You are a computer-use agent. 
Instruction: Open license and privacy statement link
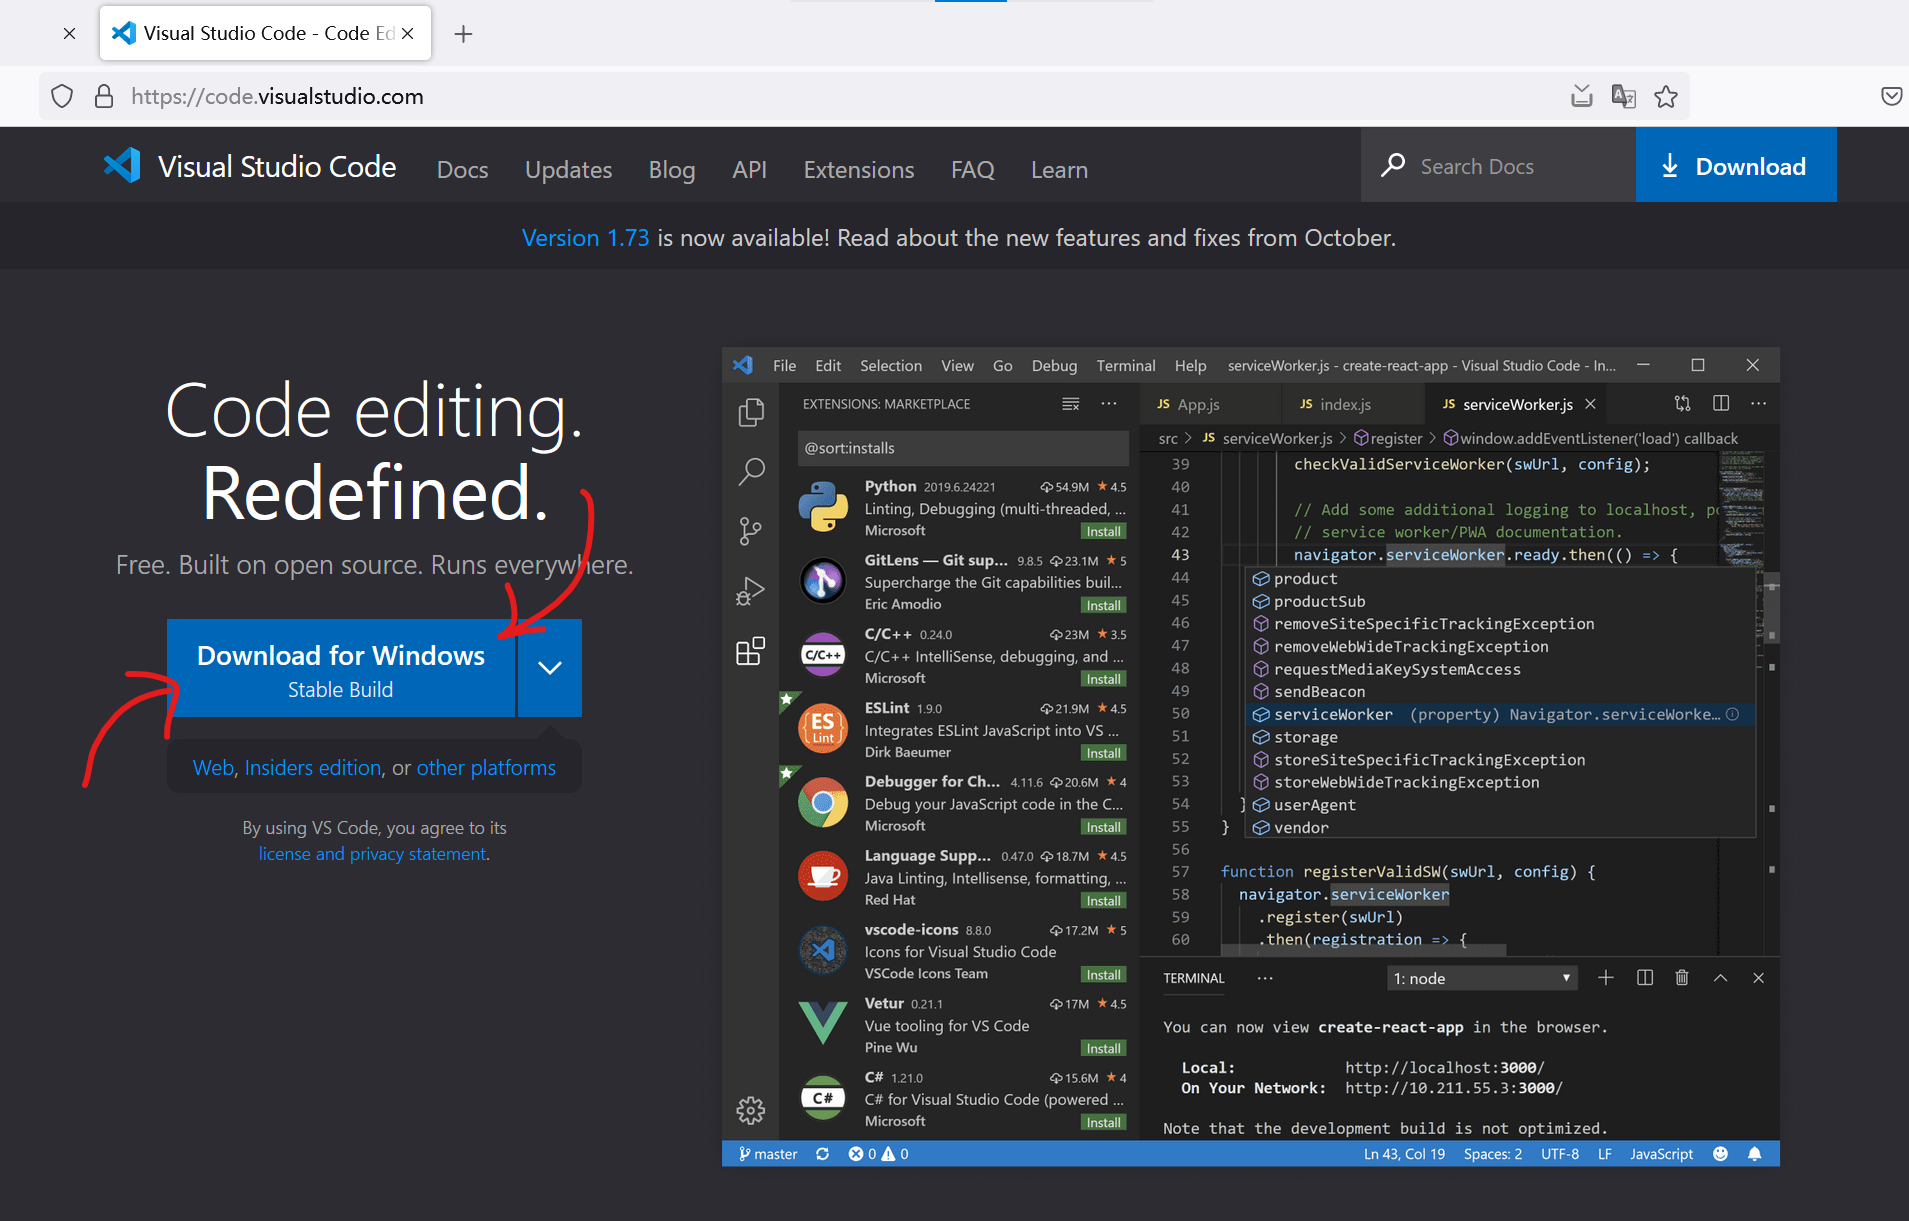tap(372, 854)
